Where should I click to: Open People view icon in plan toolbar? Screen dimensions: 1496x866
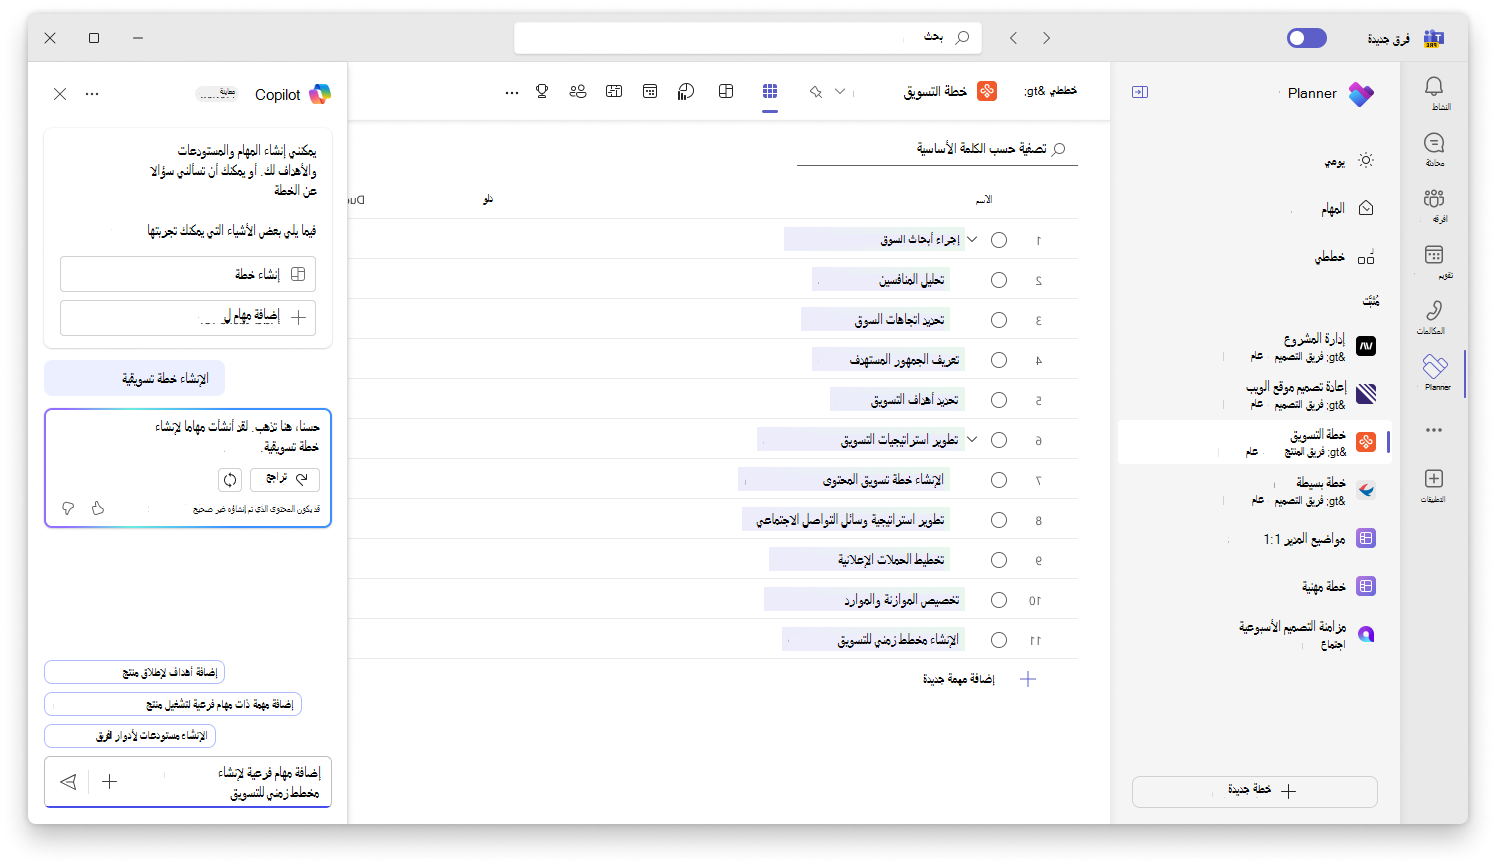pyautogui.click(x=578, y=91)
